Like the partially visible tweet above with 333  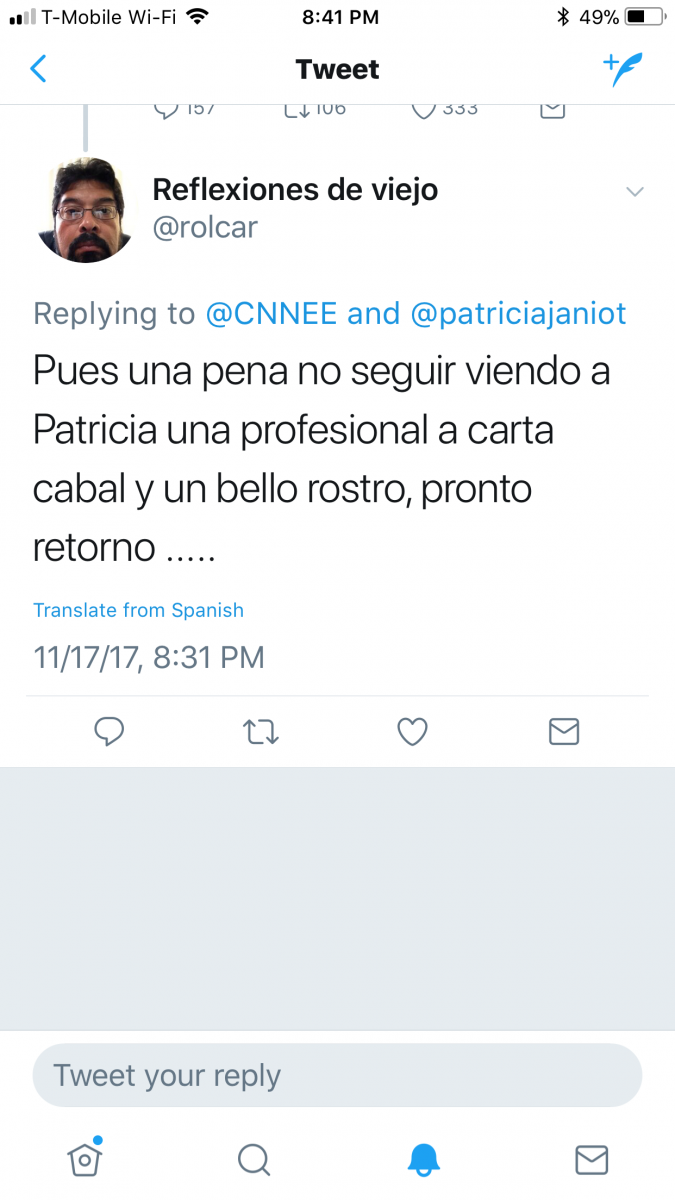pyautogui.click(x=423, y=108)
